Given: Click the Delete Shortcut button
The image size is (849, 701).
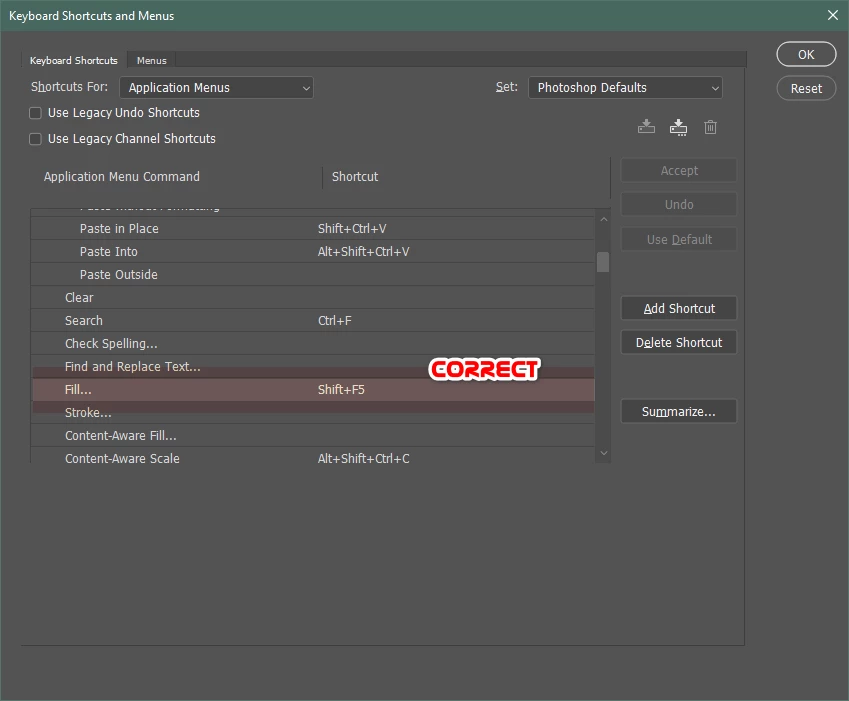Looking at the screenshot, I should [x=679, y=343].
